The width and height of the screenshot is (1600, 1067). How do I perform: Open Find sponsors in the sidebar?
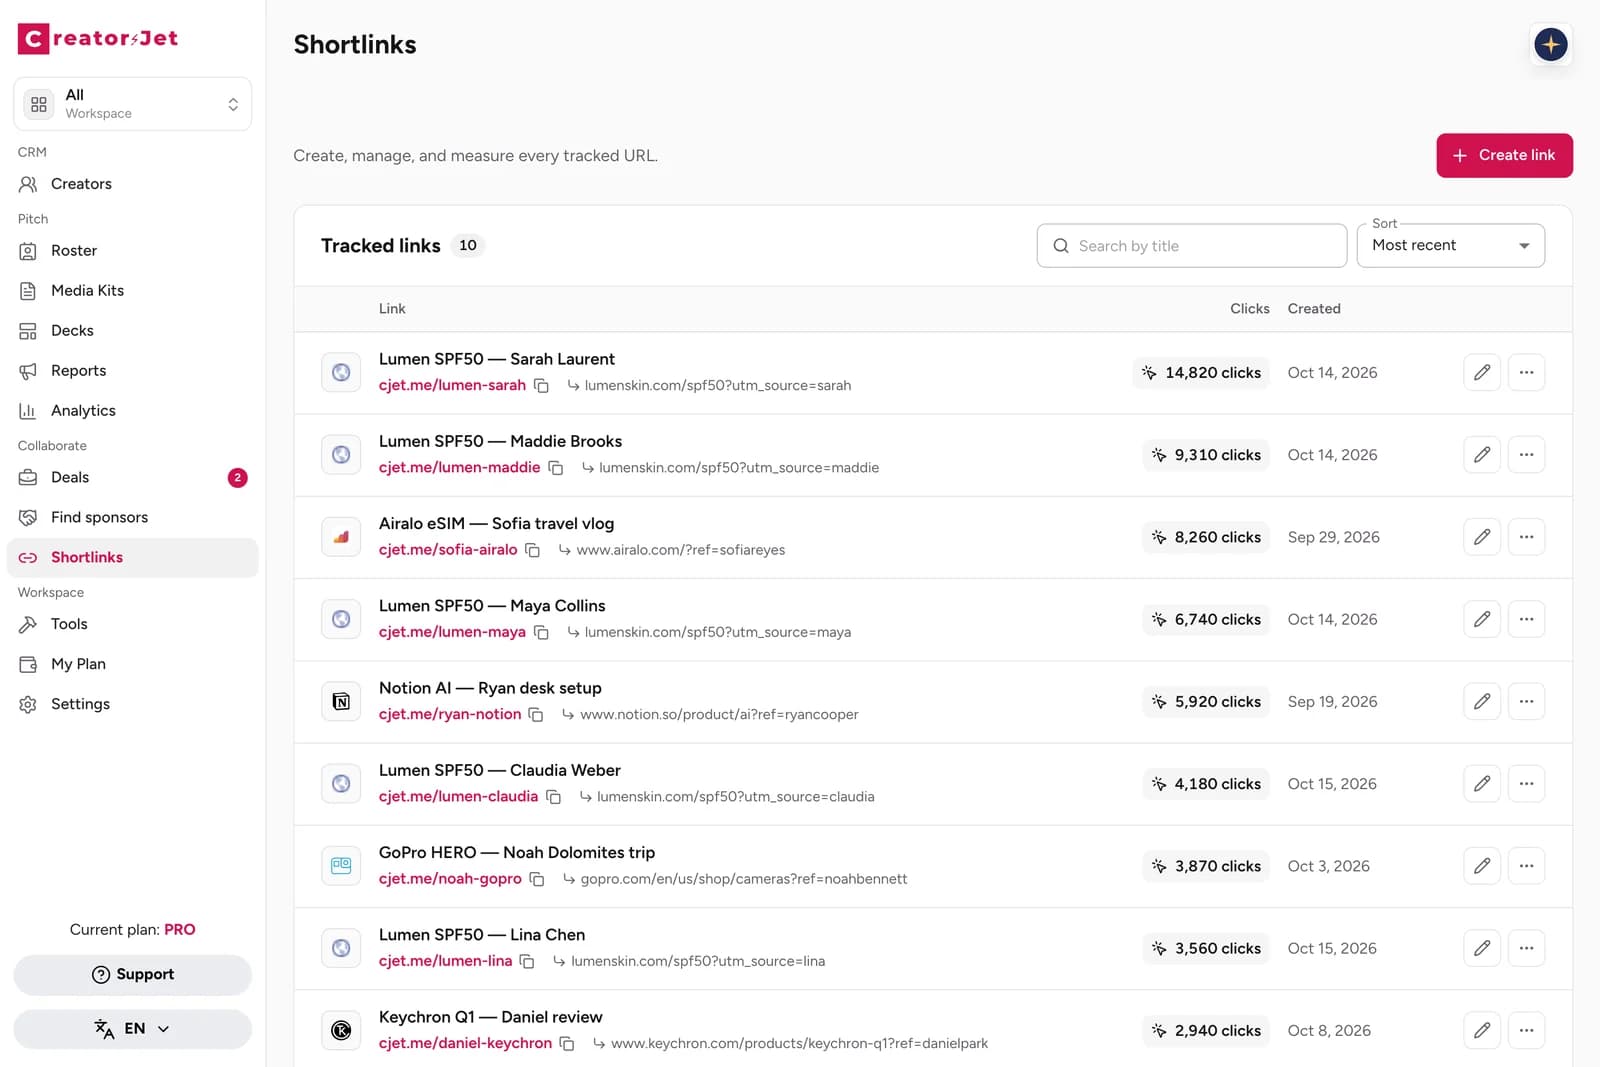tap(132, 518)
